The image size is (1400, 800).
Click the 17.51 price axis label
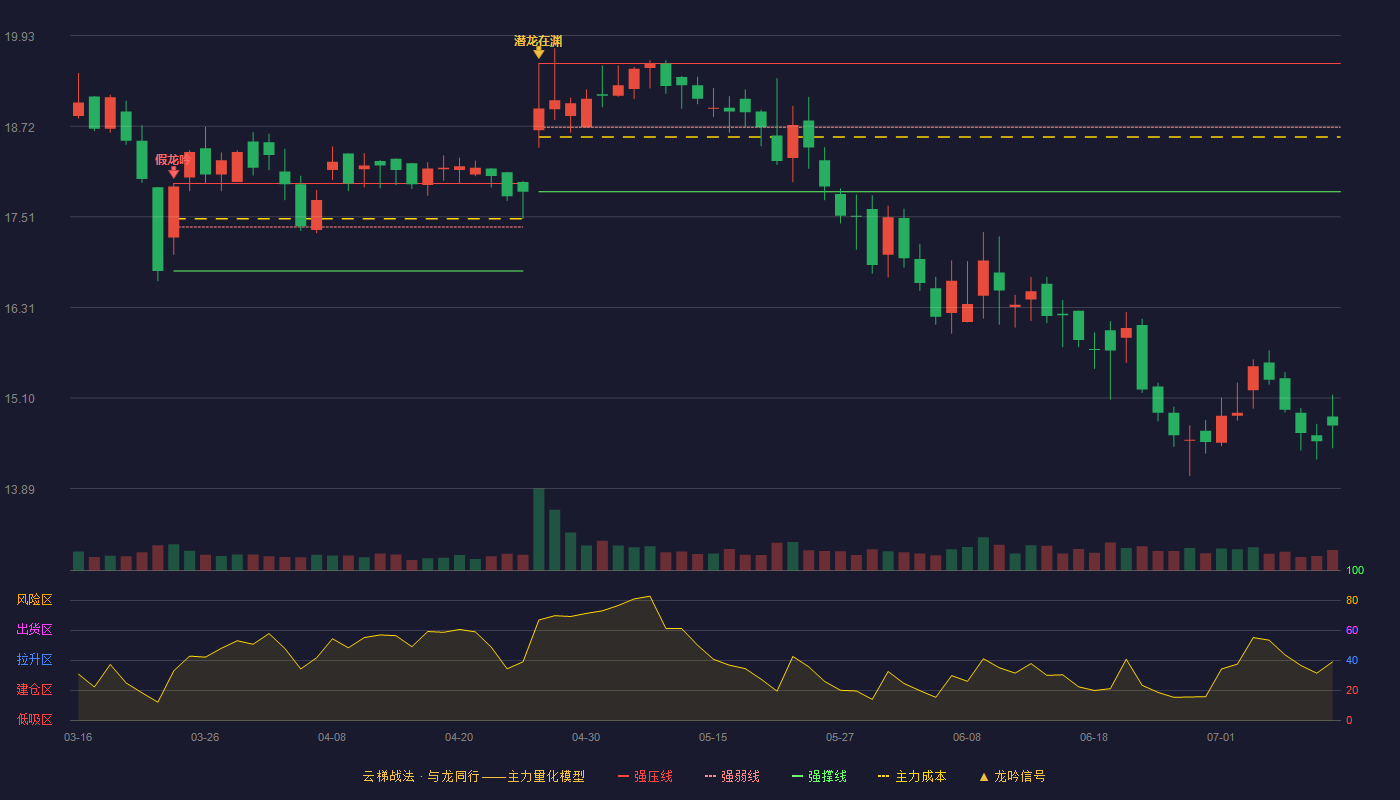[x=19, y=218]
